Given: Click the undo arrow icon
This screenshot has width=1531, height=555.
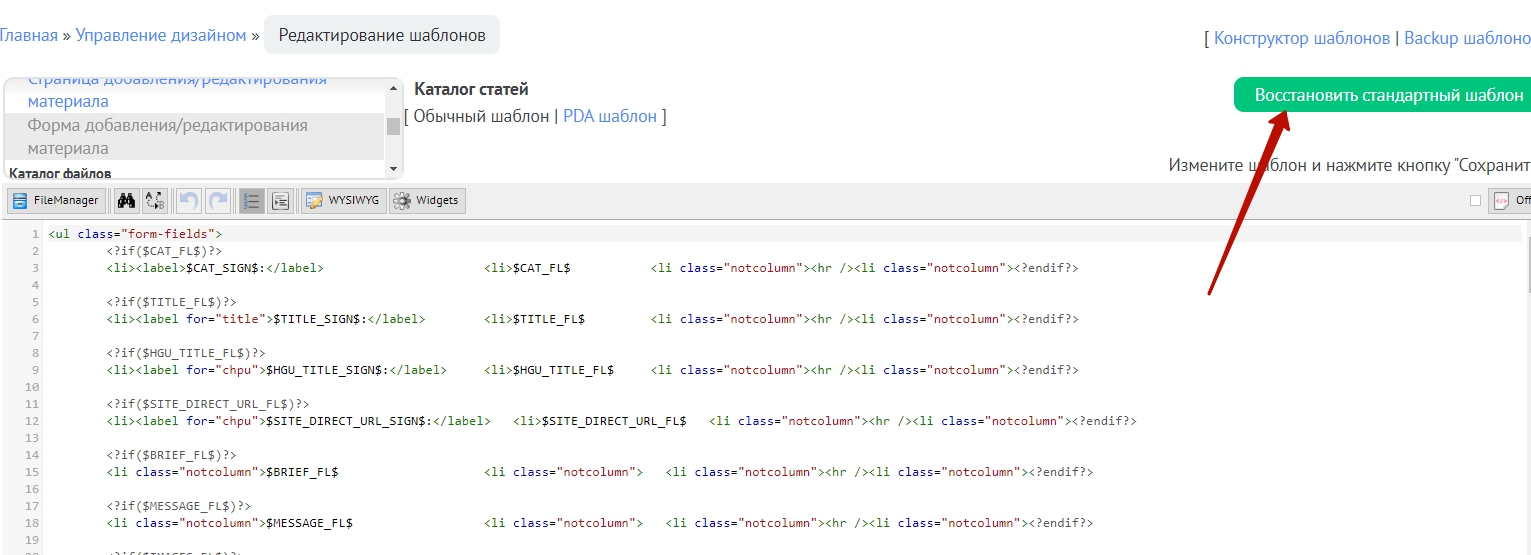Looking at the screenshot, I should [188, 201].
